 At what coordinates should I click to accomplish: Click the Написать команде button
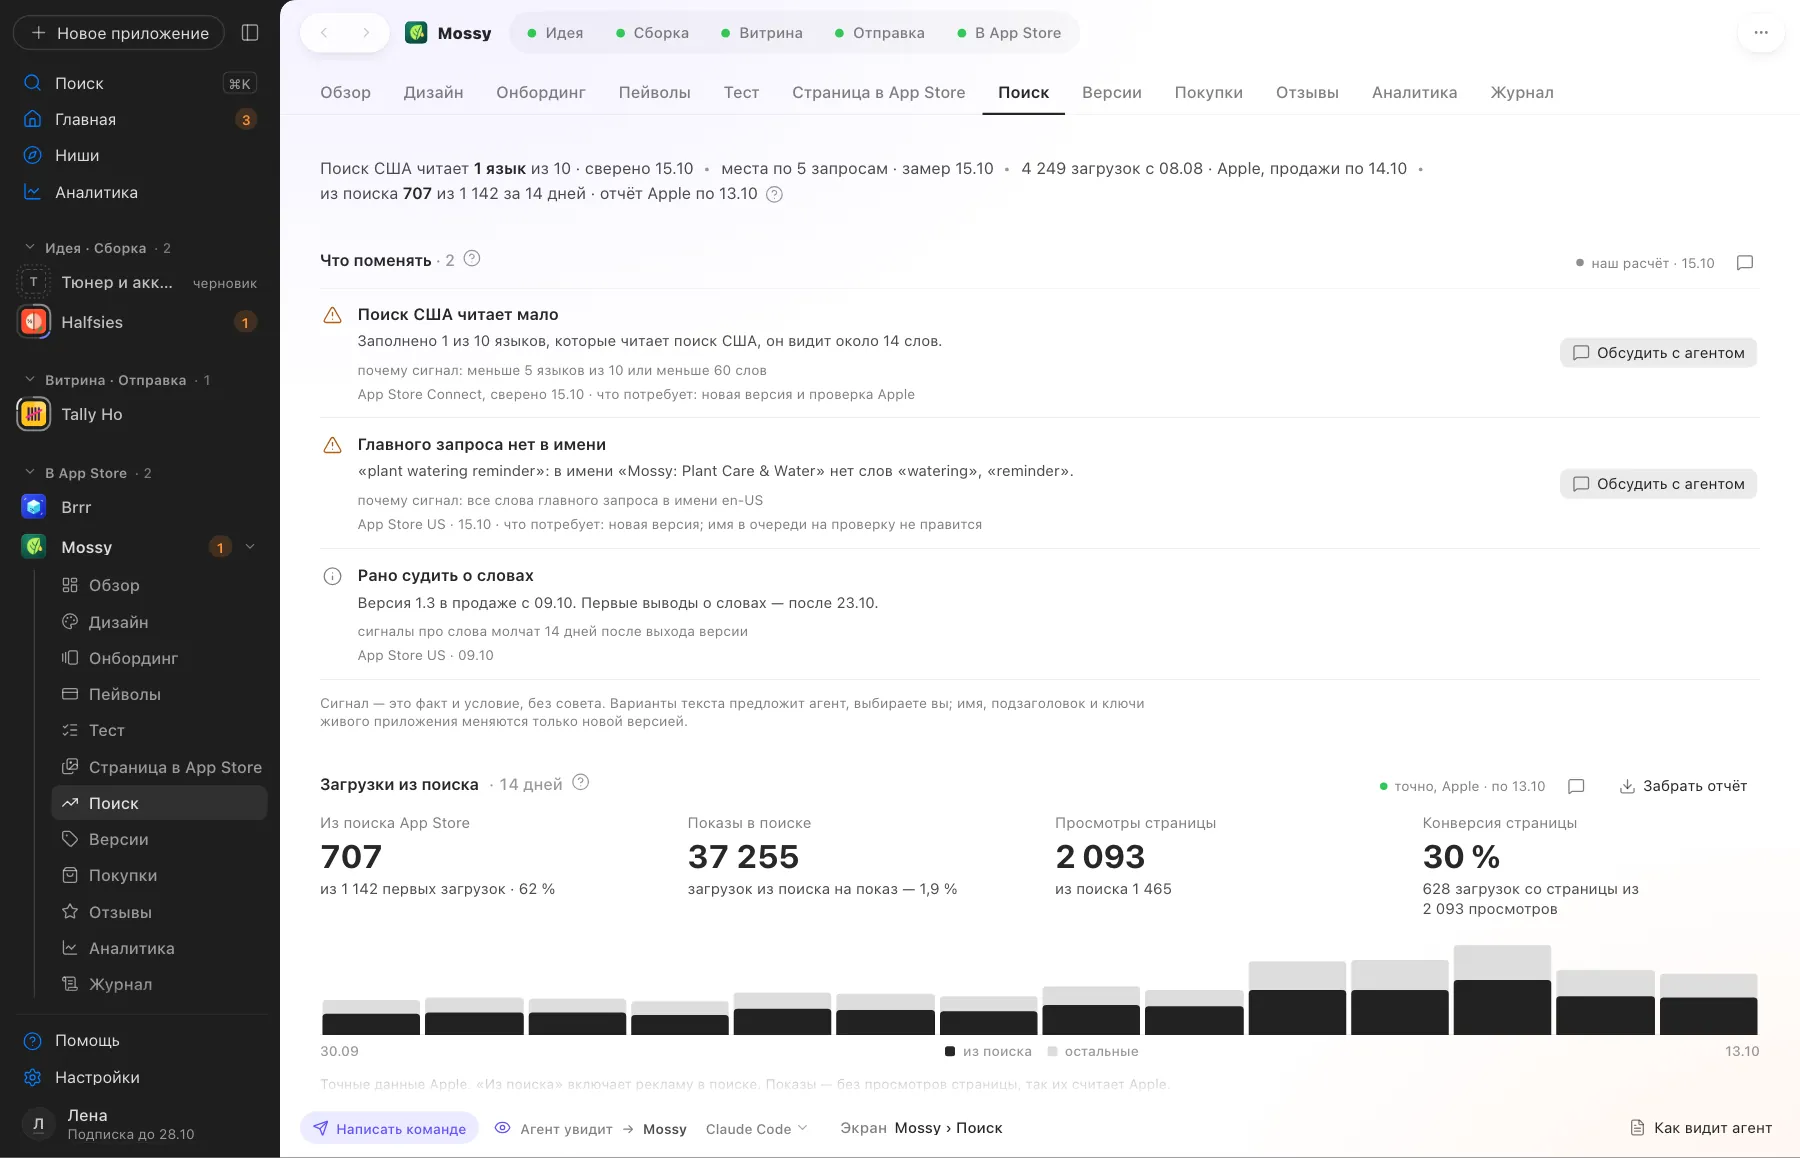pyautogui.click(x=389, y=1128)
